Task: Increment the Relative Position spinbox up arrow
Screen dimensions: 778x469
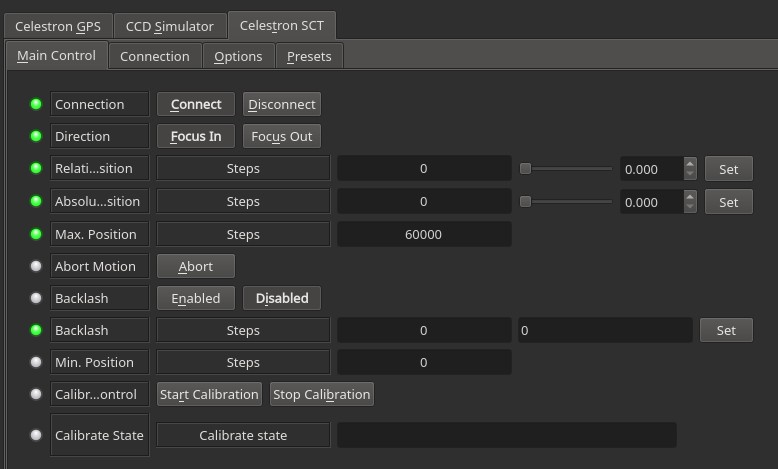Action: [x=690, y=163]
